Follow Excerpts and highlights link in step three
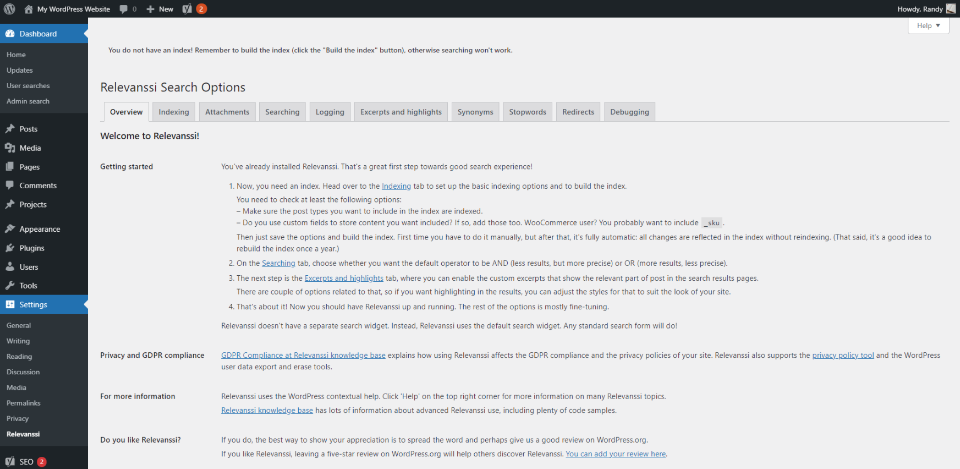 point(344,278)
